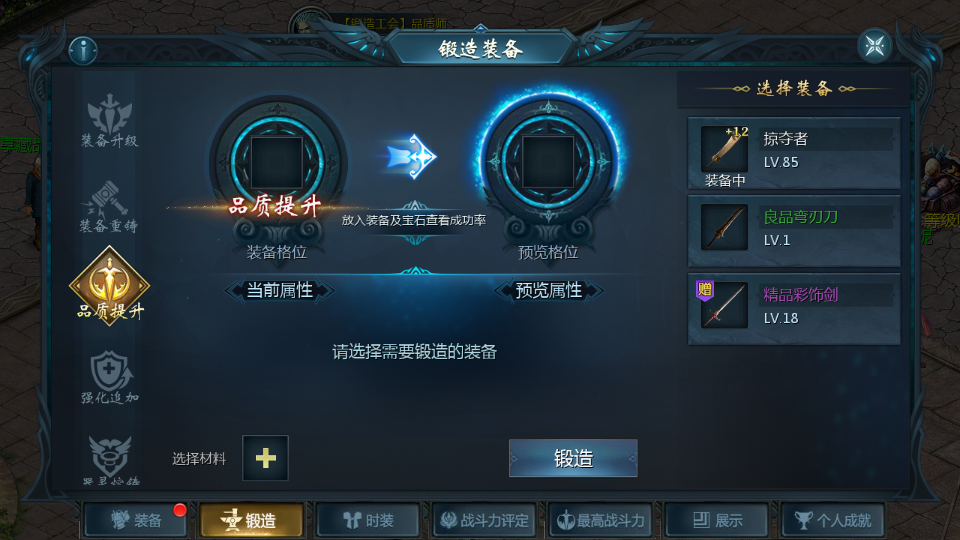Screen dimensions: 960x540
Task: Click the 装备格位 equipment slot
Action: pyautogui.click(x=277, y=163)
